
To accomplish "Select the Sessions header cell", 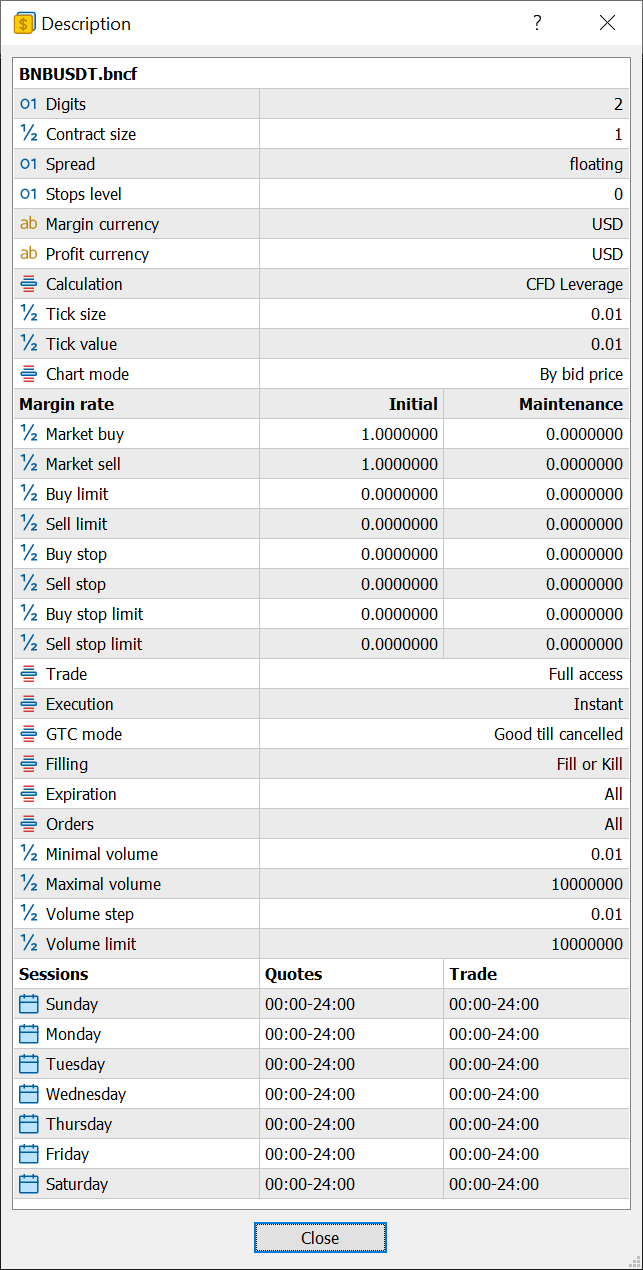I will (137, 974).
